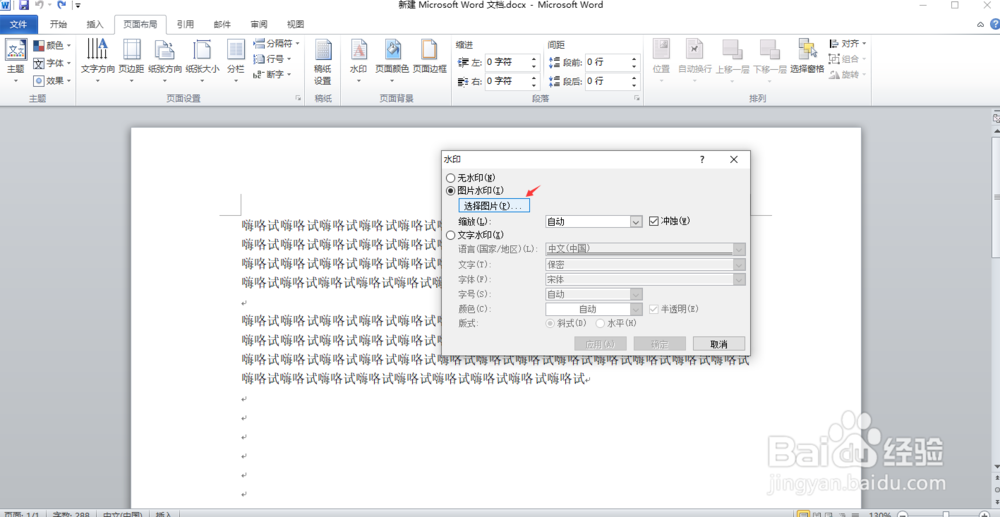The width and height of the screenshot is (1000, 517).
Task: Click the watermark dialog help question mark
Action: click(x=702, y=159)
